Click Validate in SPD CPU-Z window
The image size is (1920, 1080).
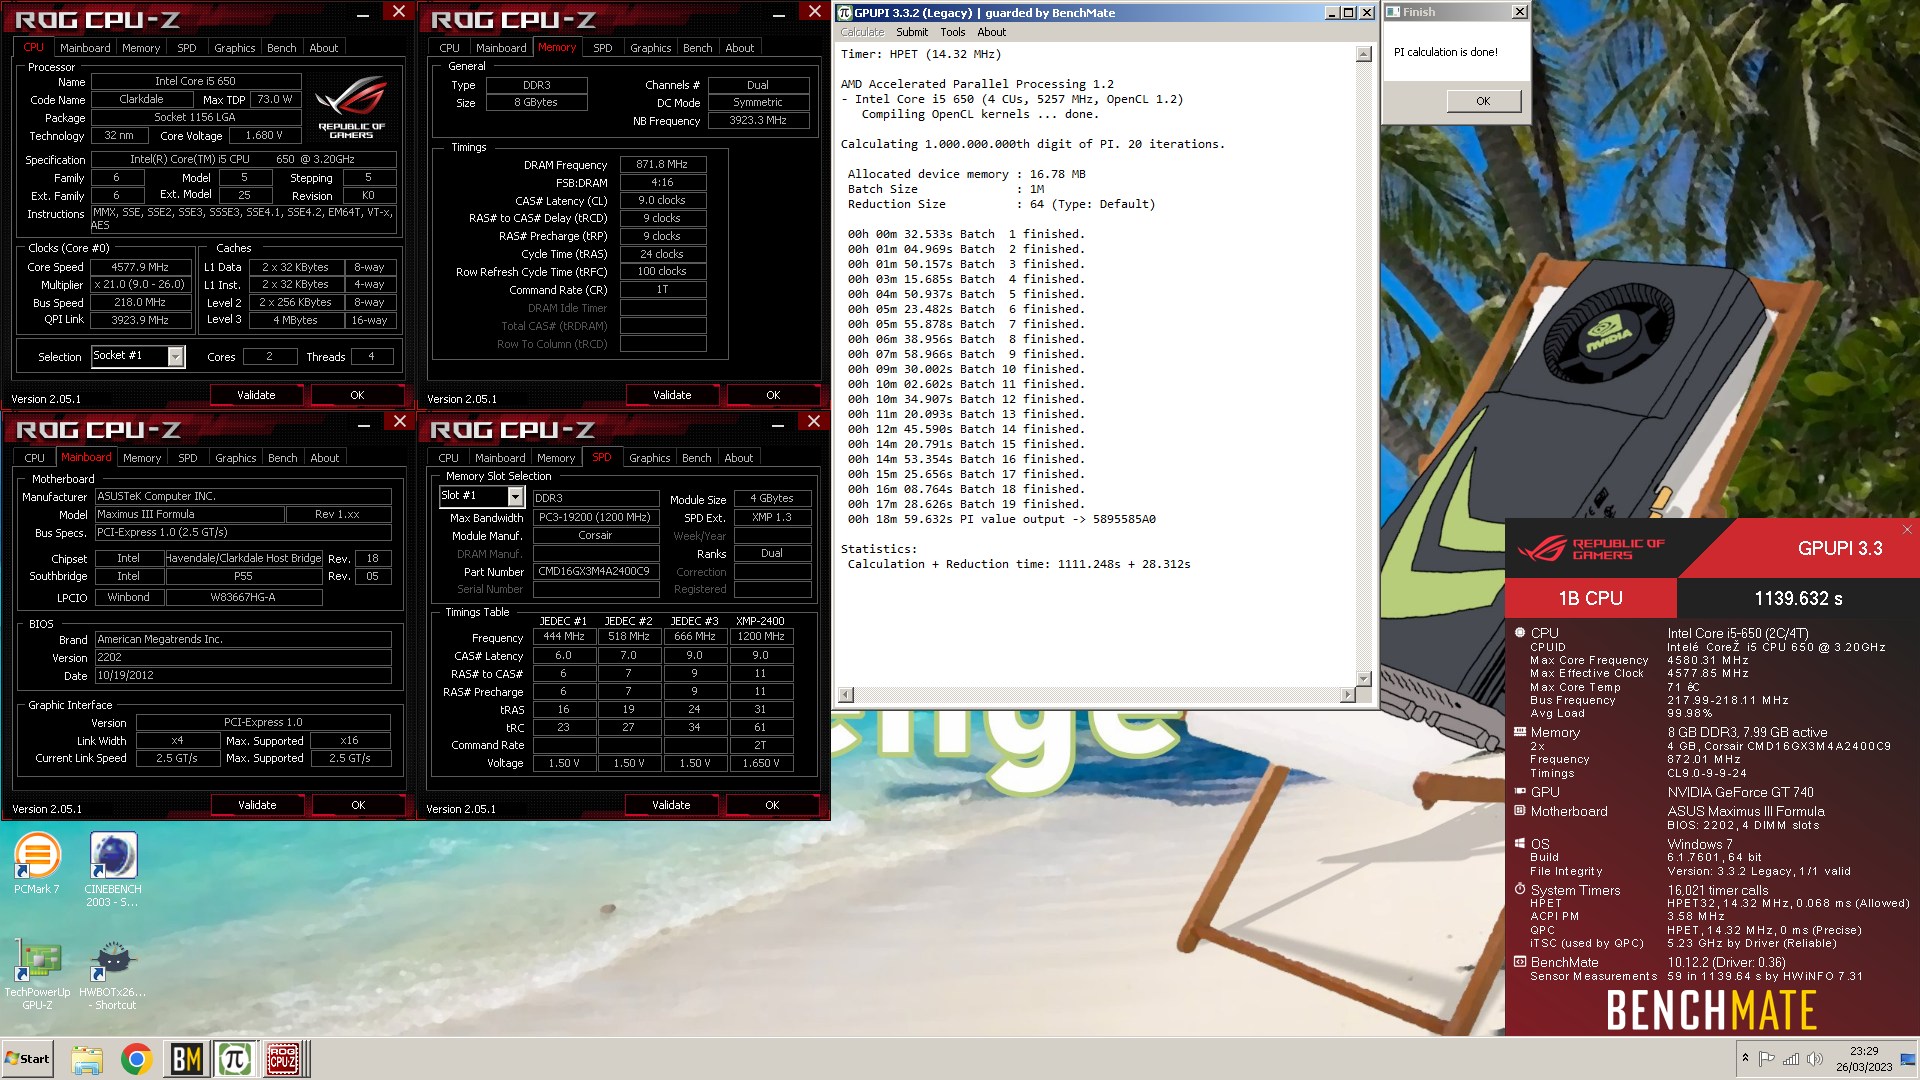pos(671,805)
